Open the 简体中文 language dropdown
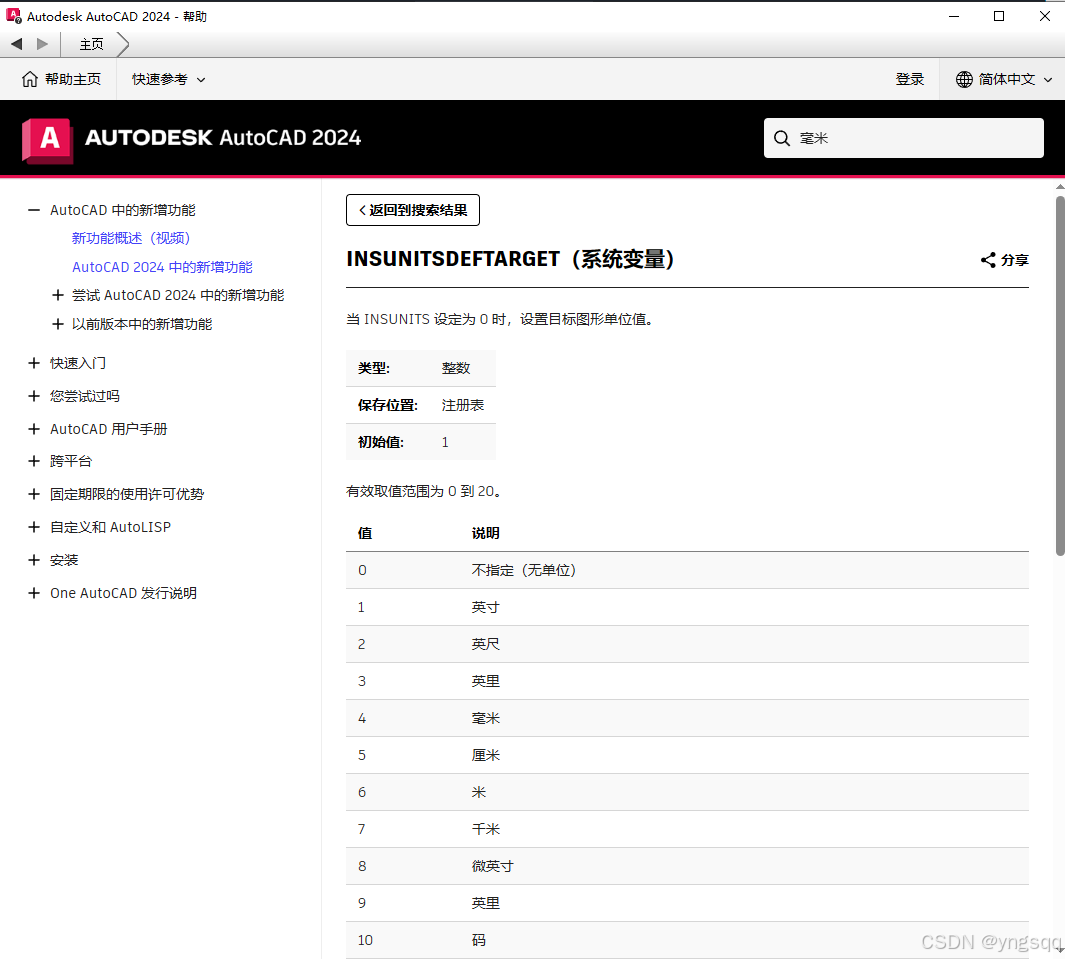1065x959 pixels. 1004,79
